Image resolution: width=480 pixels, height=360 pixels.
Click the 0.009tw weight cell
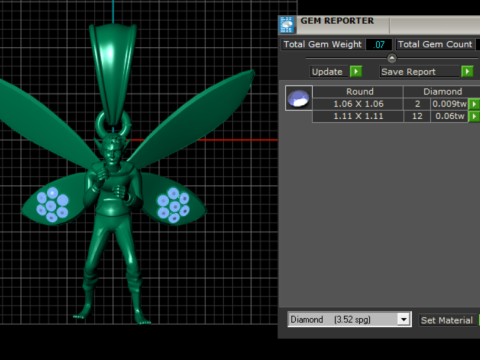(449, 104)
